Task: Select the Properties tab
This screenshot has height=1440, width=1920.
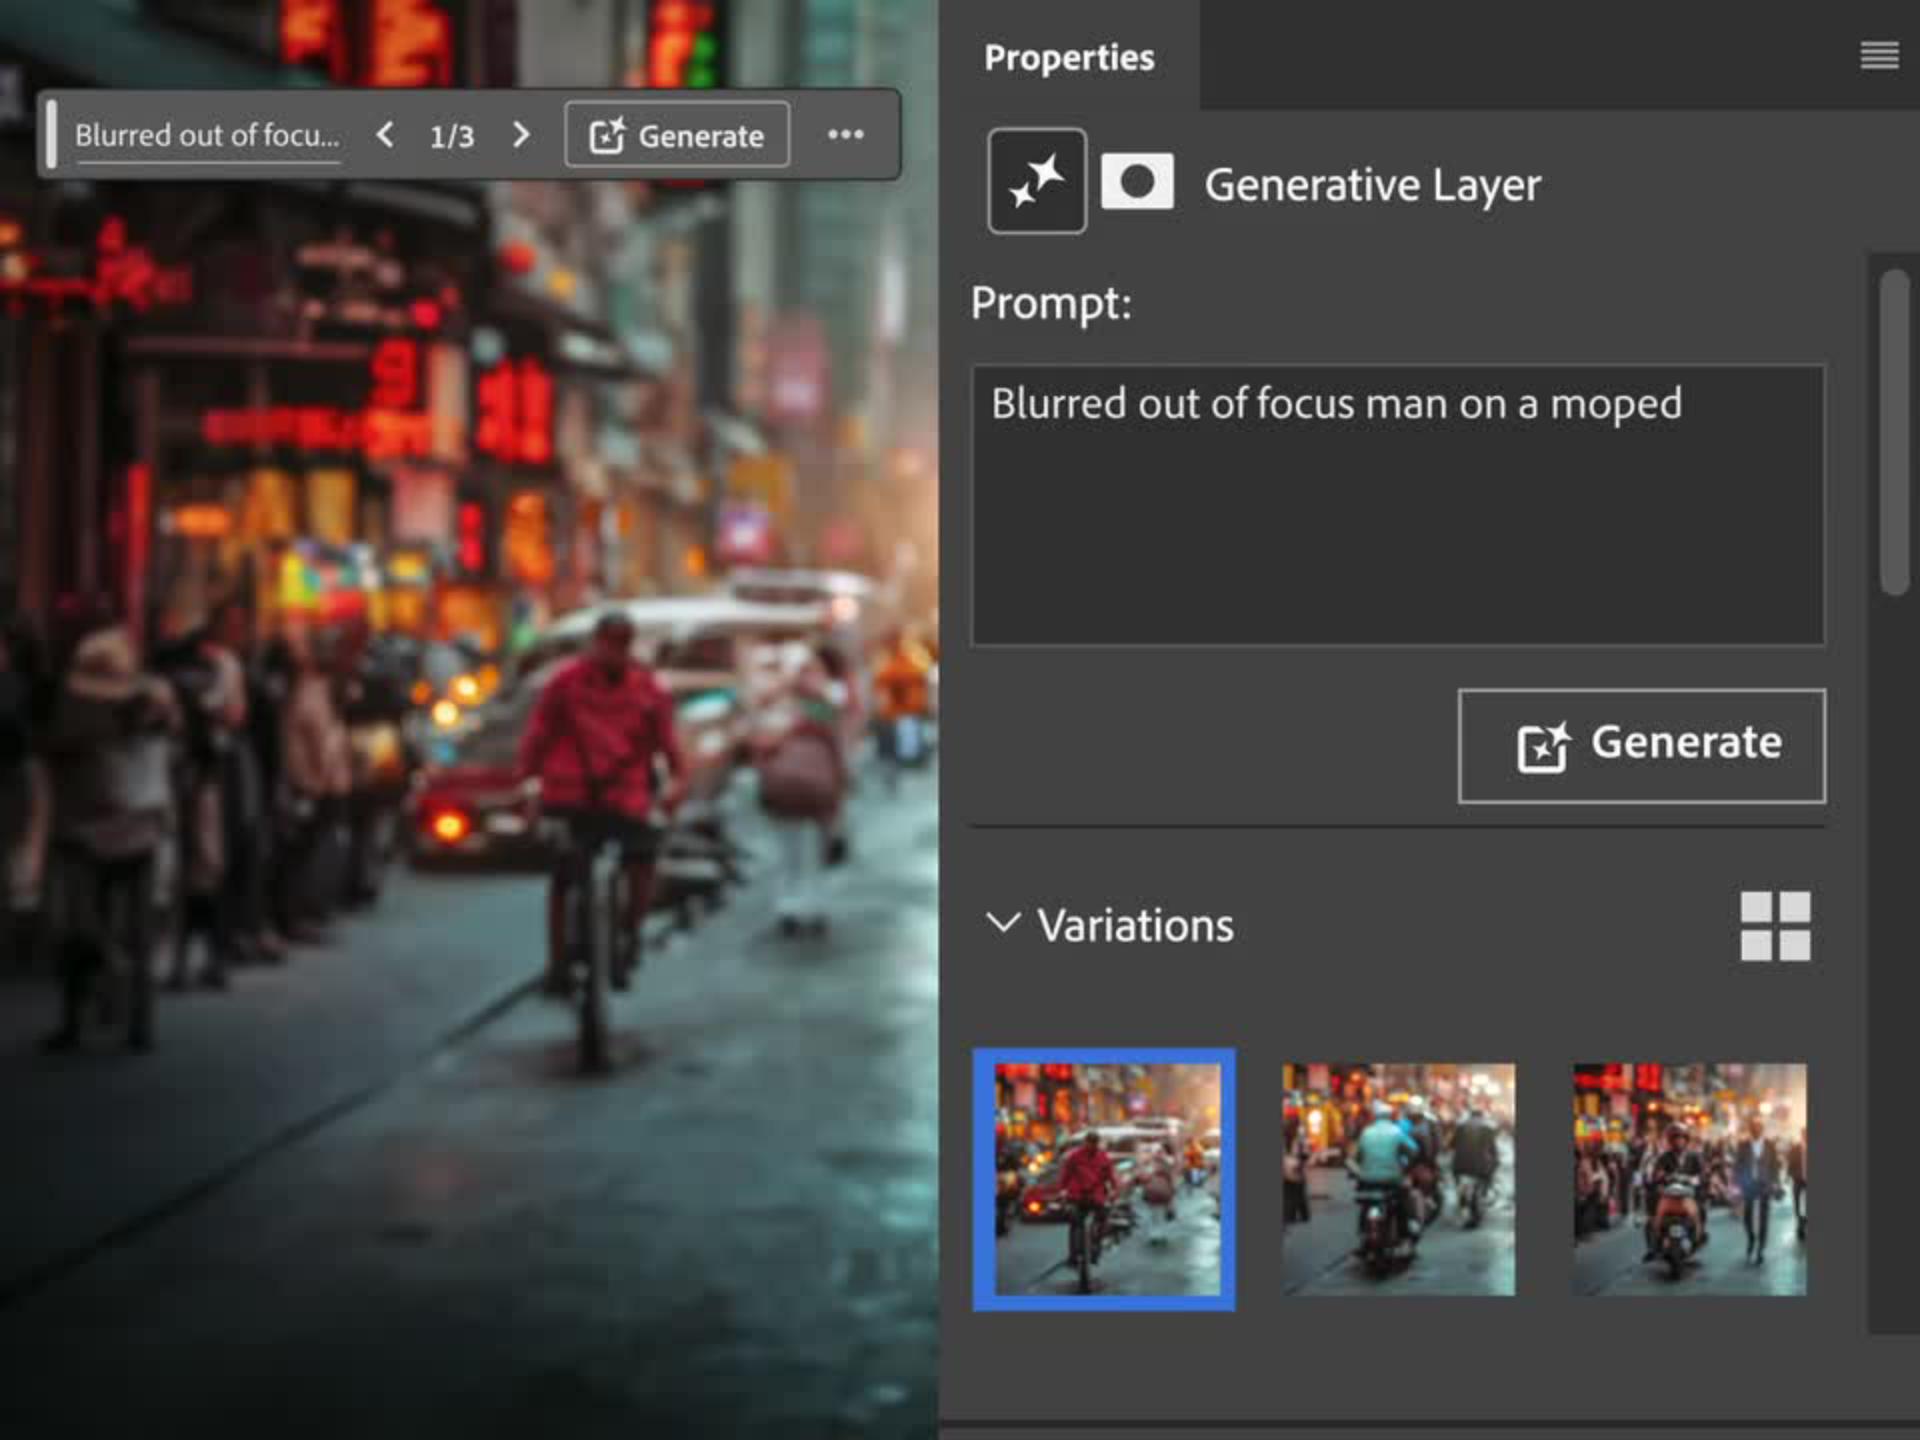Action: click(1068, 57)
